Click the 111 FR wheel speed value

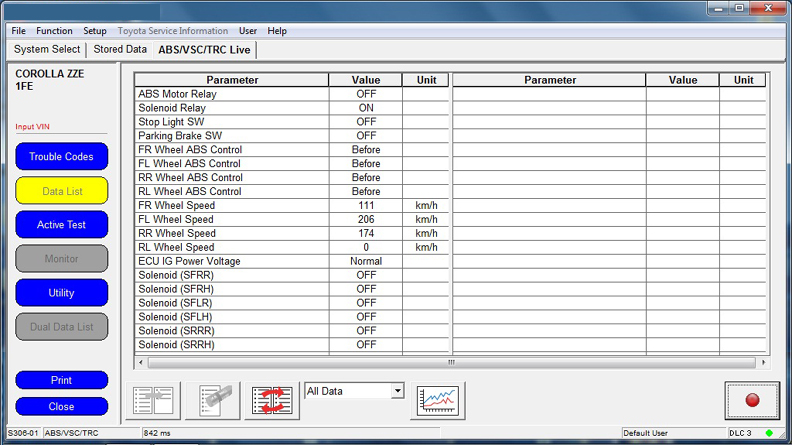pos(366,206)
